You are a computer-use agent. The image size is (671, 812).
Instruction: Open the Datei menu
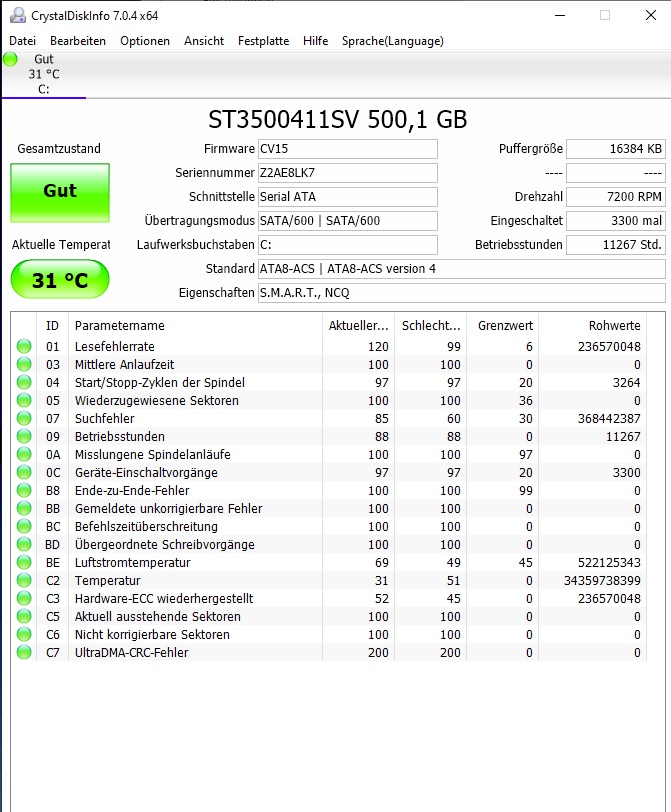23,41
